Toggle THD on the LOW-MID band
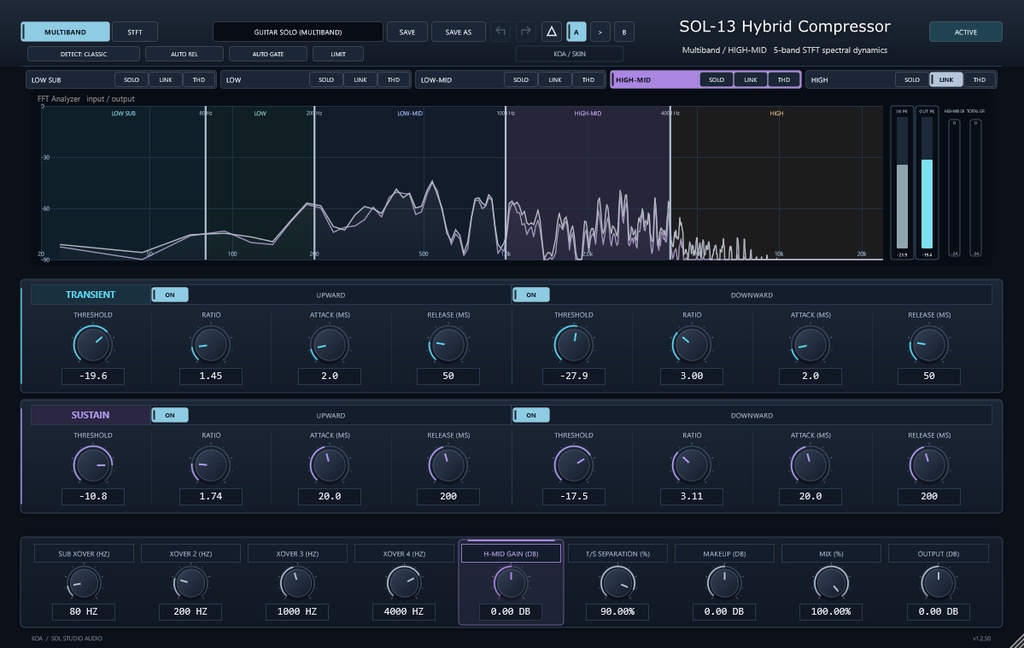Image resolution: width=1024 pixels, height=648 pixels. 588,80
